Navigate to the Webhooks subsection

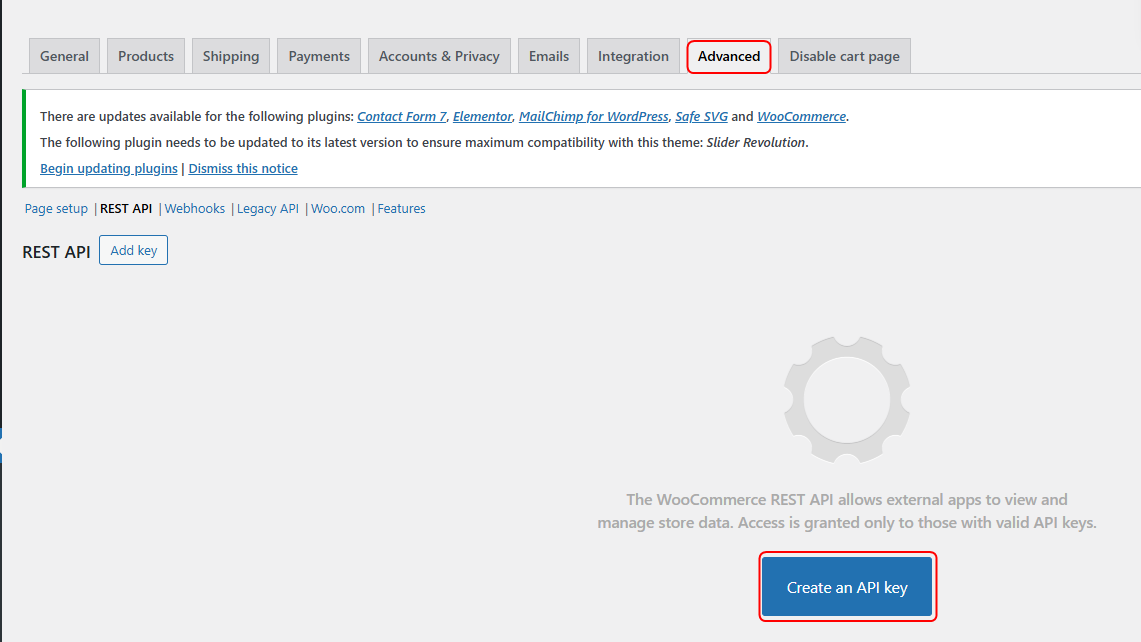[x=195, y=208]
